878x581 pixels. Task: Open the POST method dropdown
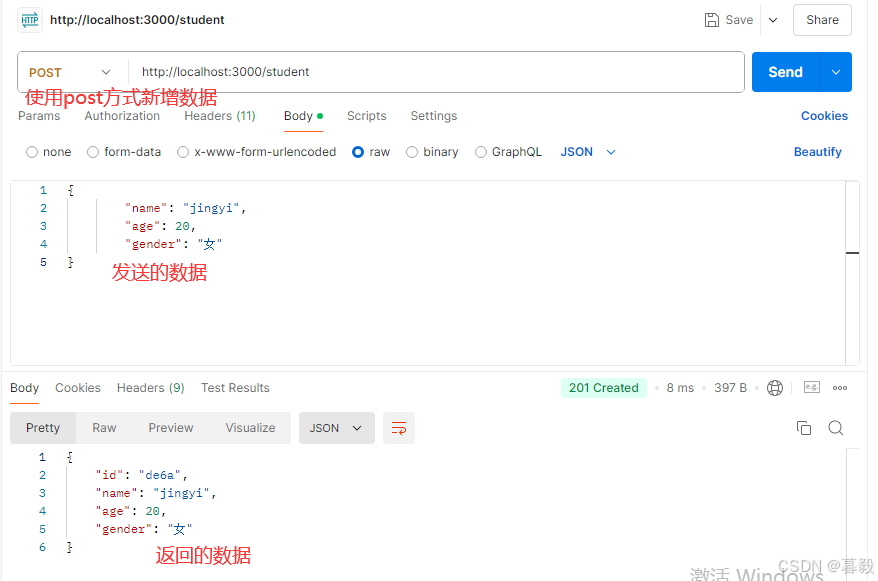click(x=70, y=72)
